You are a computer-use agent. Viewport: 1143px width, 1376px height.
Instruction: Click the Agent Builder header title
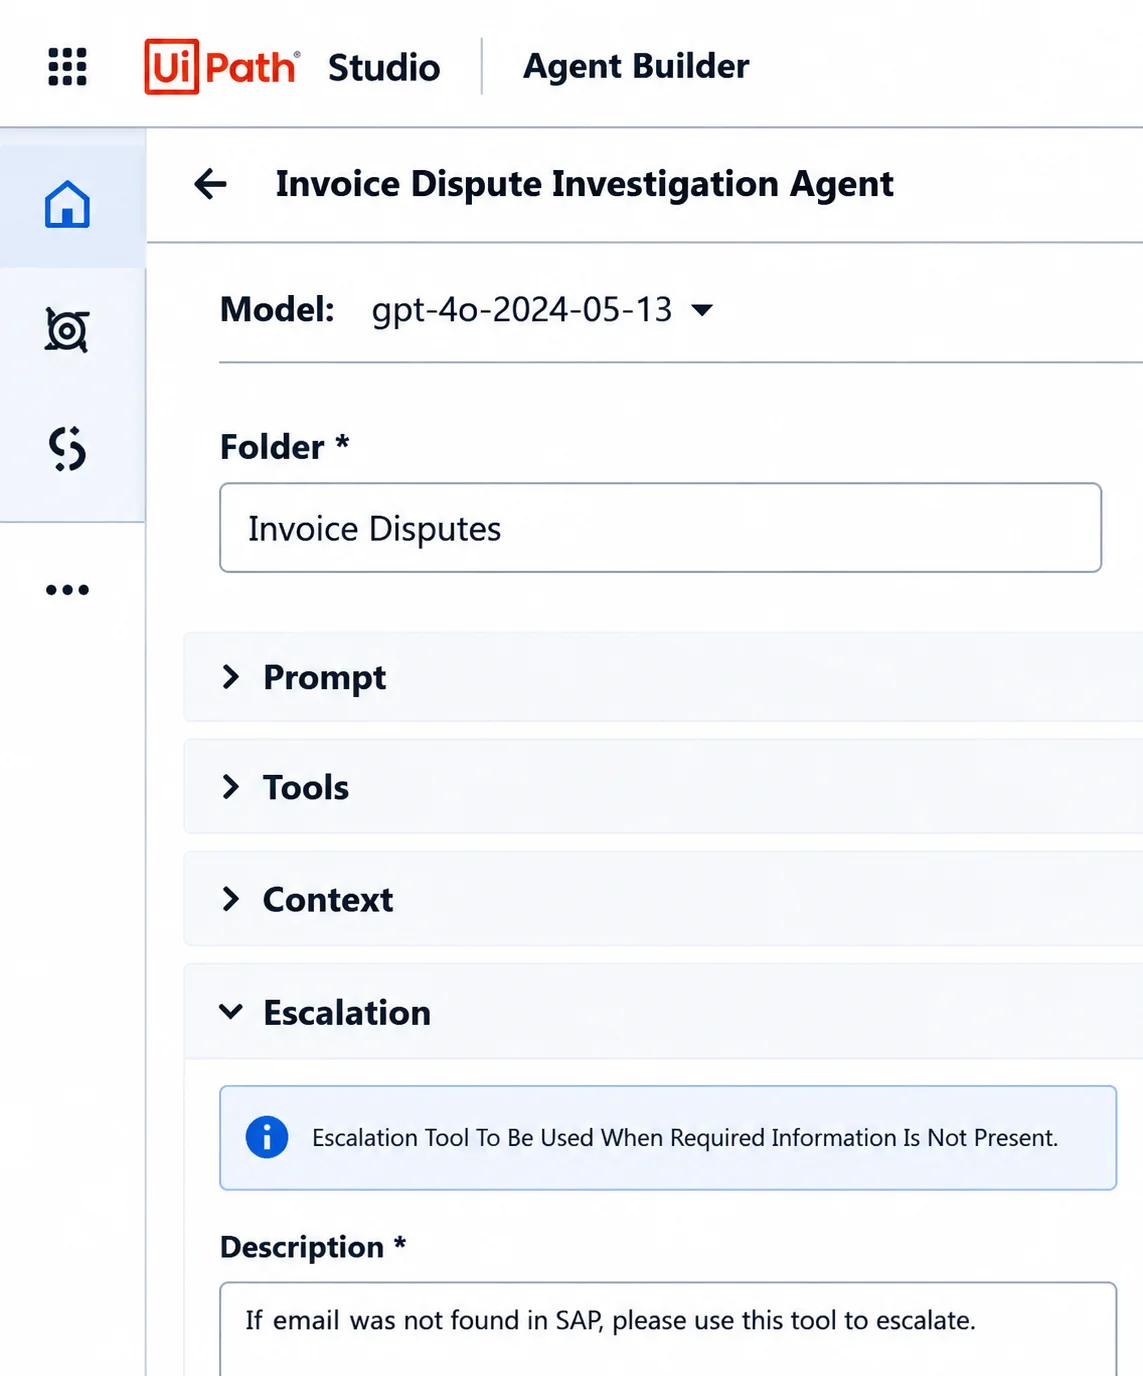click(x=636, y=67)
